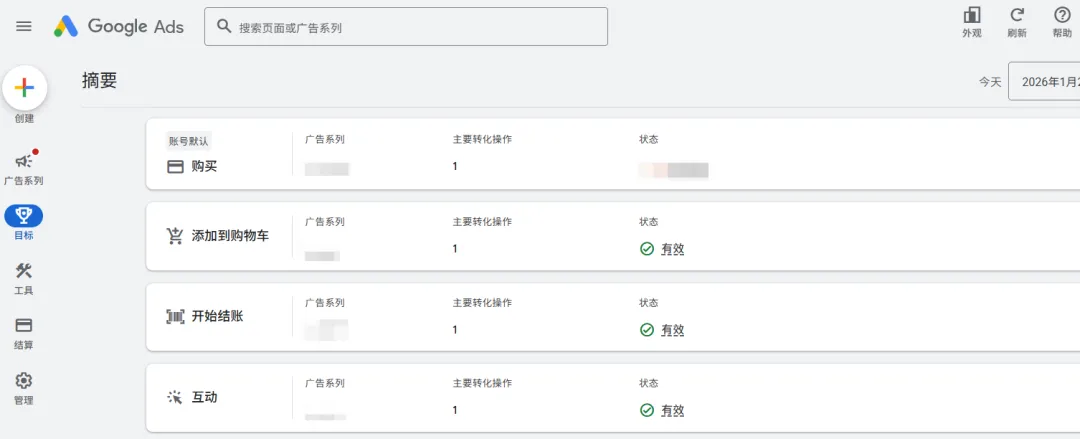Click 有效 status for 添加到购物车
This screenshot has width=1080, height=439.
(672, 249)
